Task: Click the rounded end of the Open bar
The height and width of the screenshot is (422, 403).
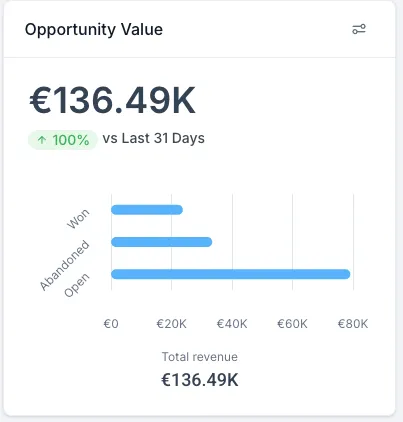Action: coord(346,274)
